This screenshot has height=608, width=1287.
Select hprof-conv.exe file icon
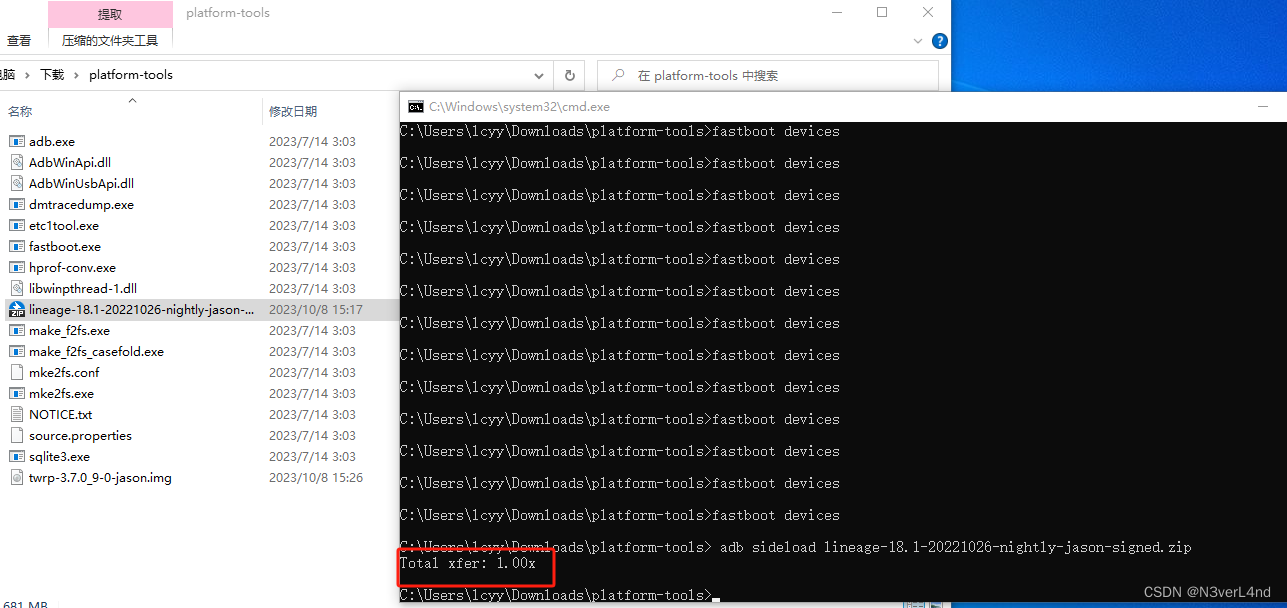click(16, 268)
